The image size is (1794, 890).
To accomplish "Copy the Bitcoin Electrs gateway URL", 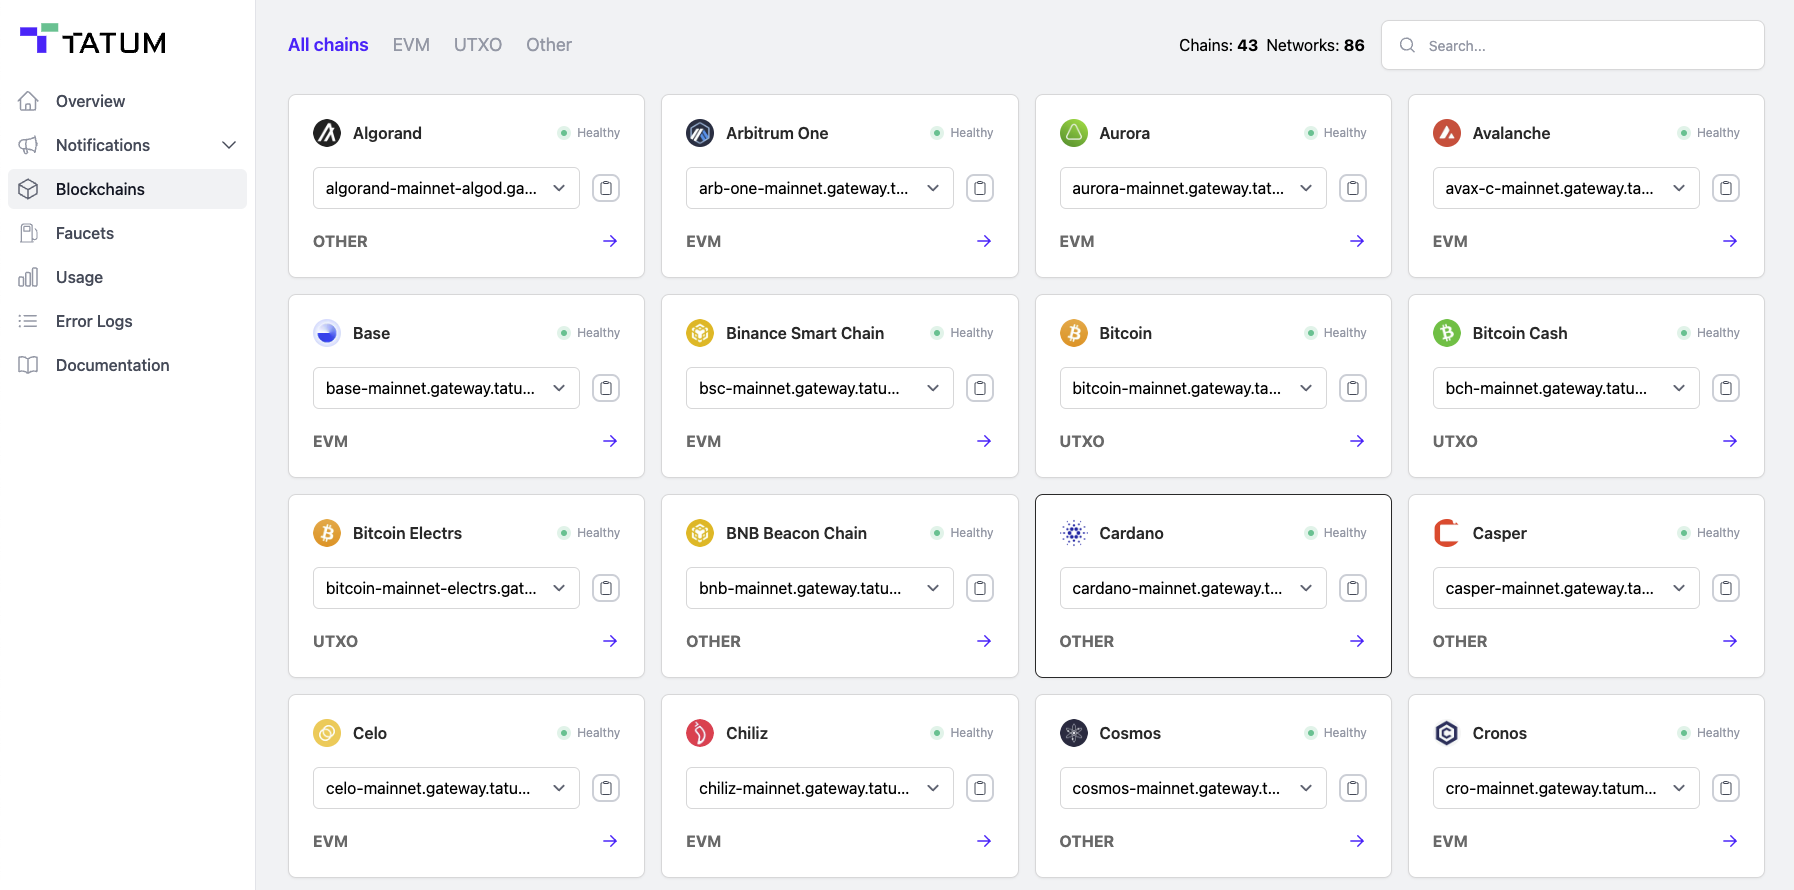I will pos(606,588).
